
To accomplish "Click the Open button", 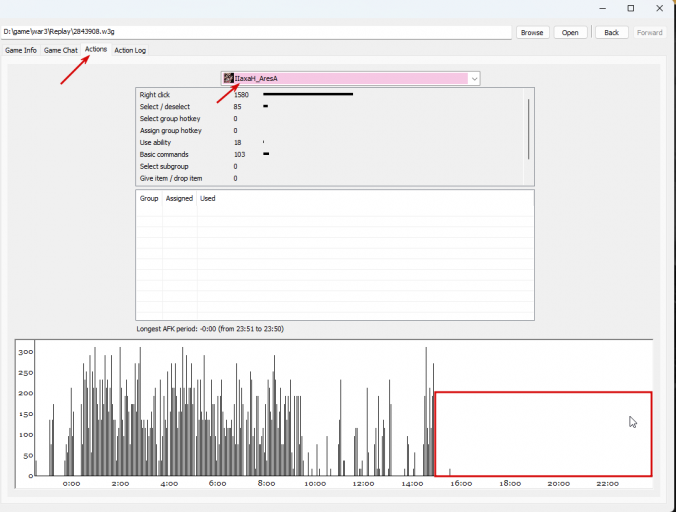I will (x=570, y=33).
